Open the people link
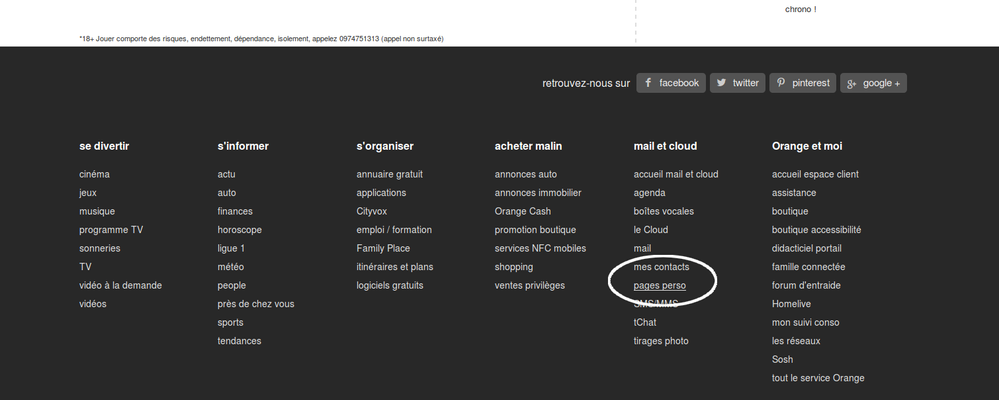Screen dimensions: 999x400 232,285
